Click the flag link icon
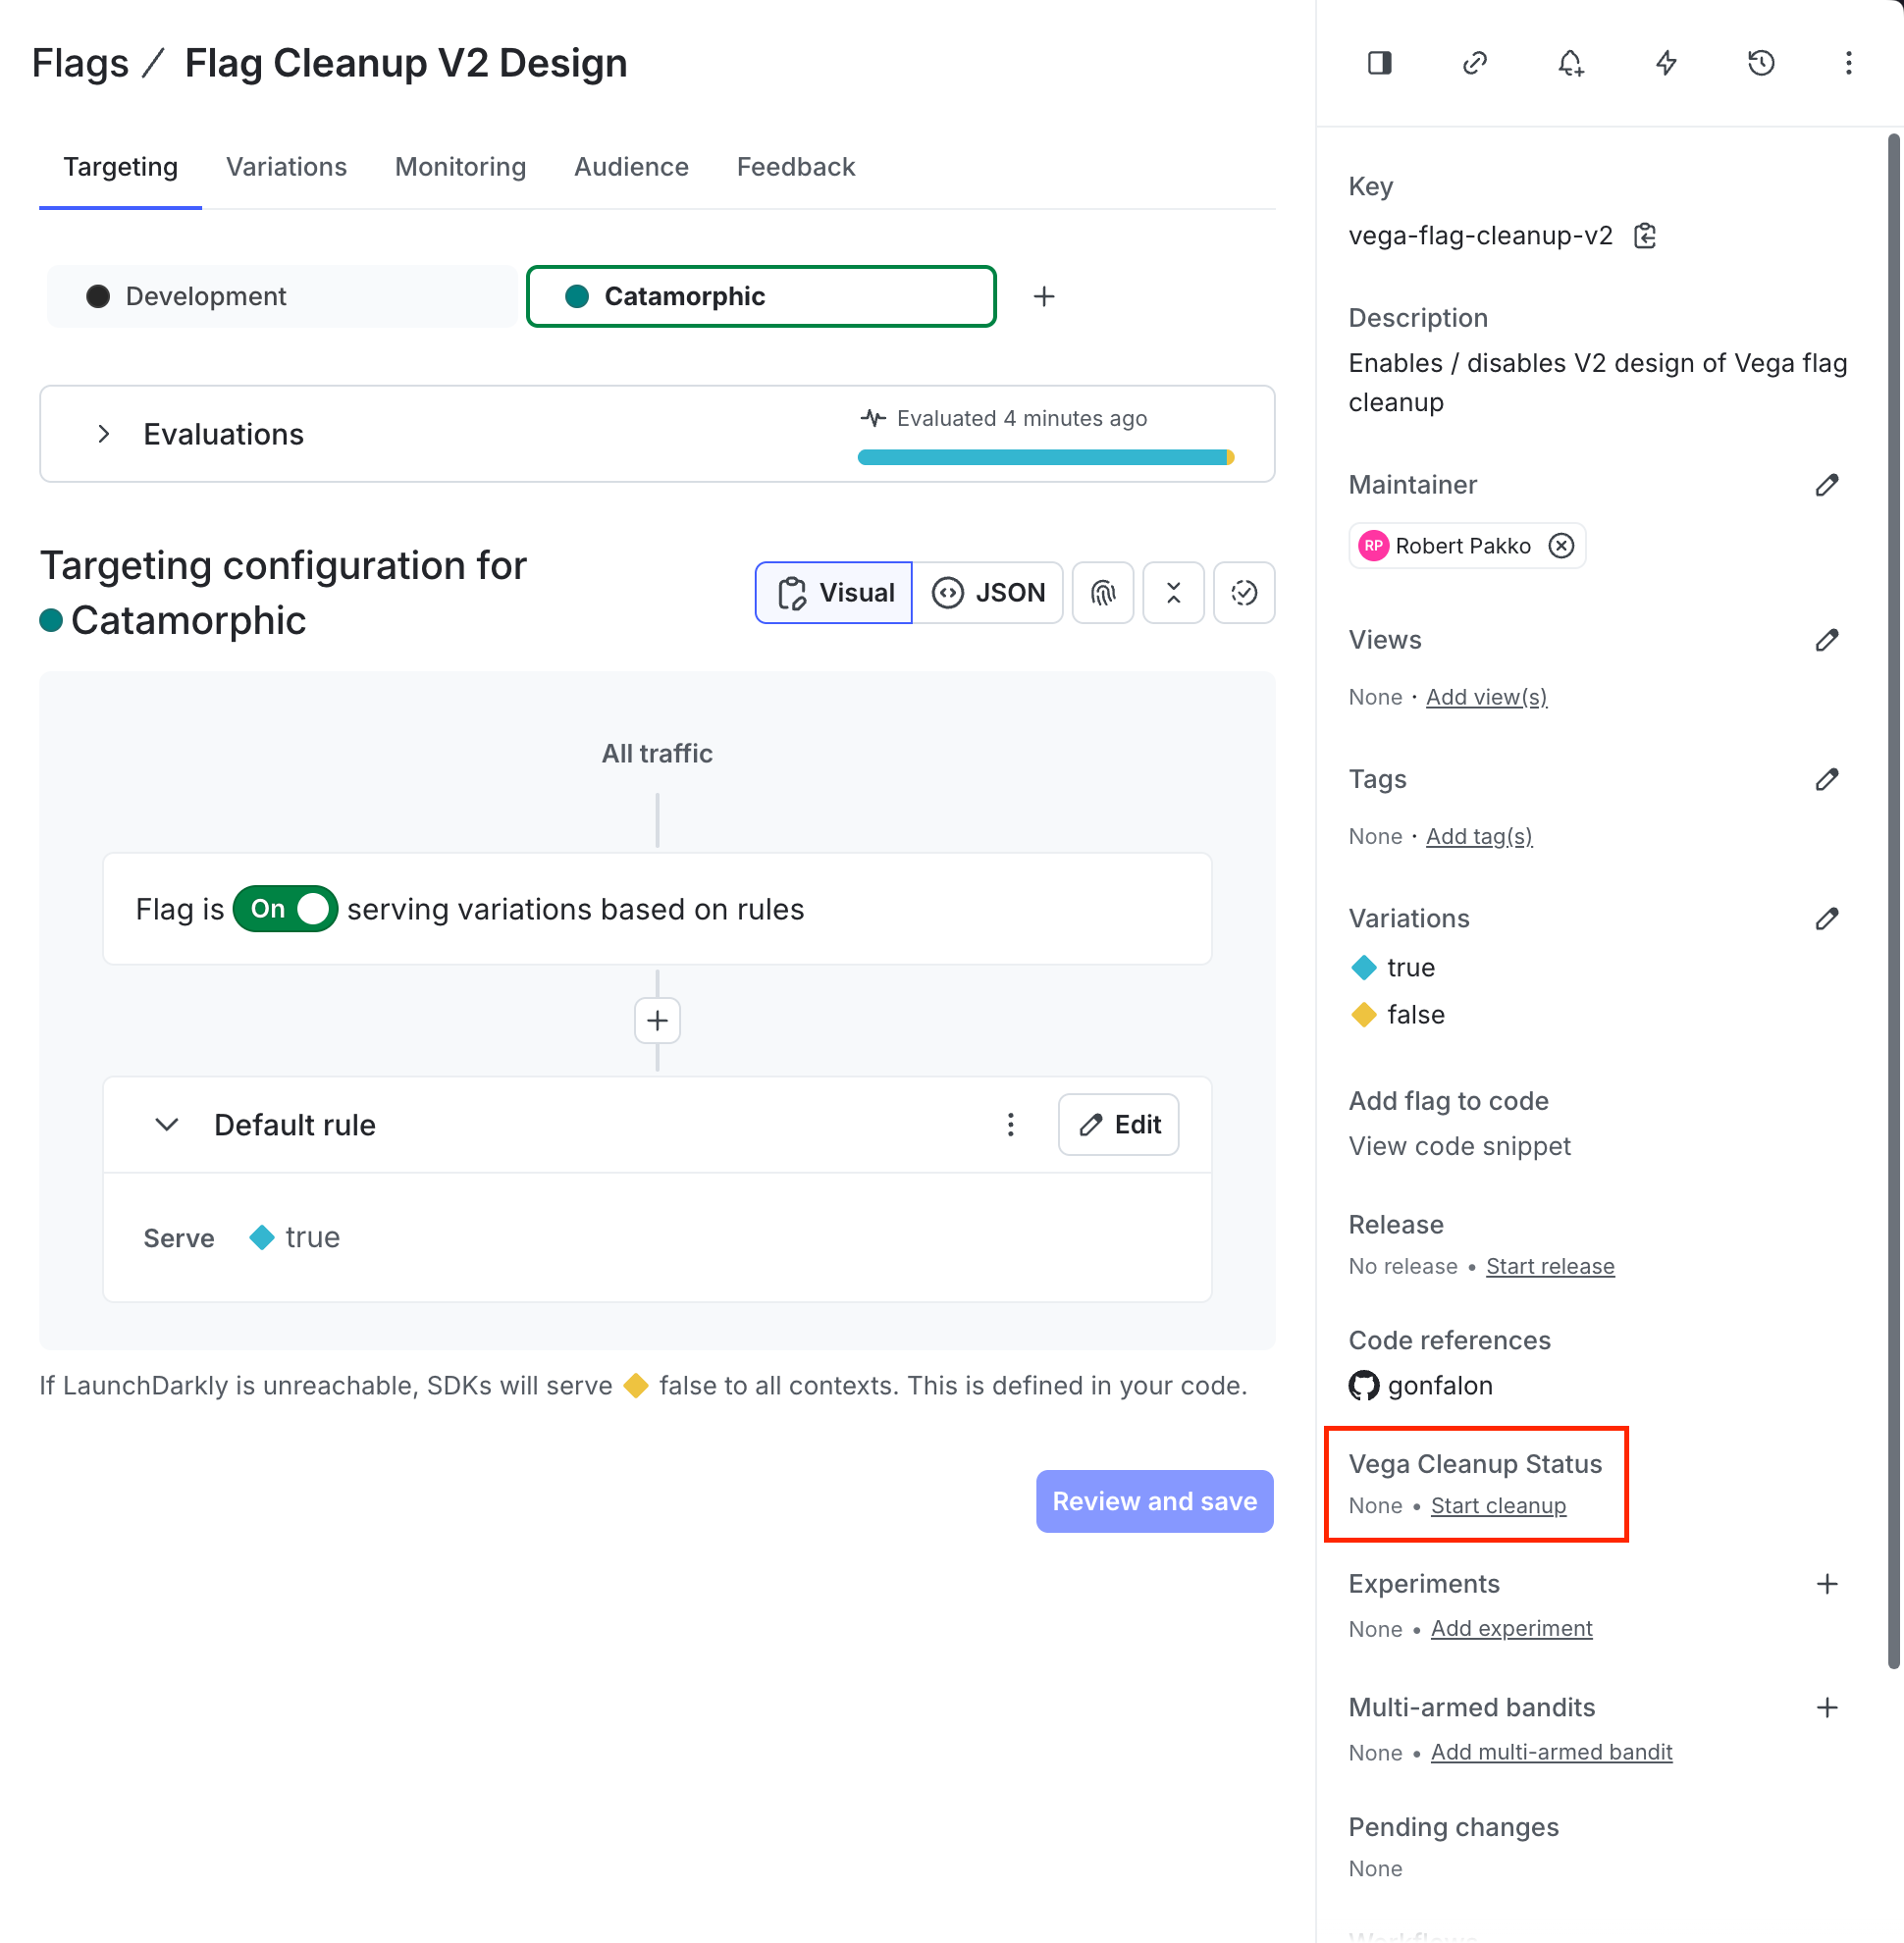1904x1943 pixels. pyautogui.click(x=1475, y=63)
